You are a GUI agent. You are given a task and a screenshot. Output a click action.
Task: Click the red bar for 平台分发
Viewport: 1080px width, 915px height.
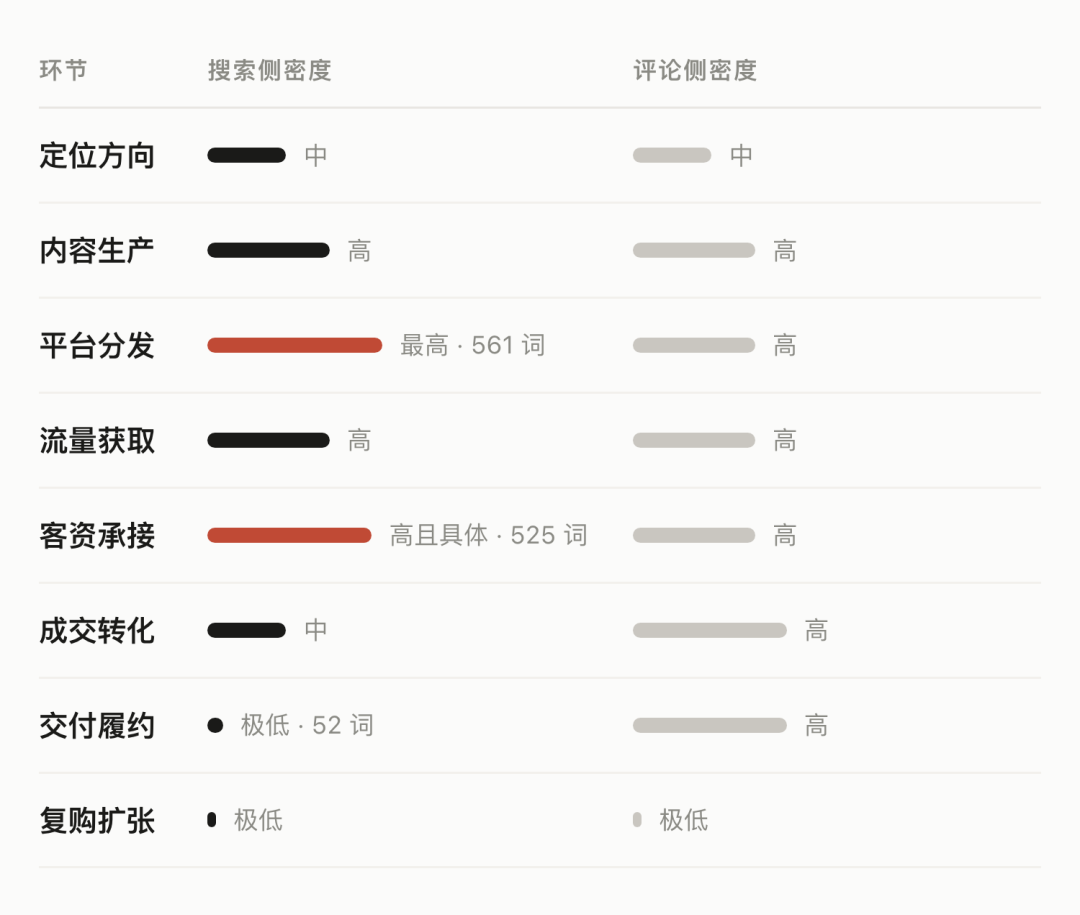pos(295,345)
